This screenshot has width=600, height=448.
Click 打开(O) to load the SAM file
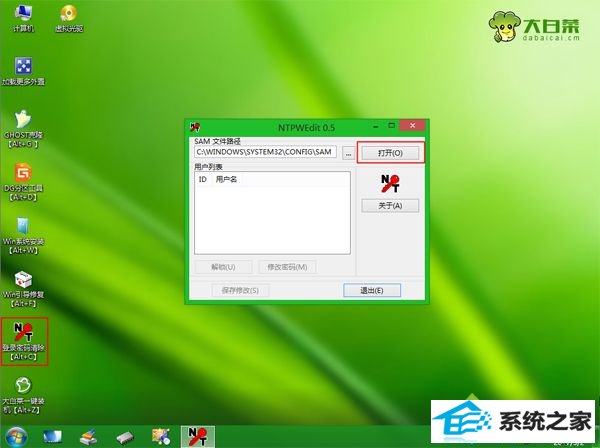[390, 153]
